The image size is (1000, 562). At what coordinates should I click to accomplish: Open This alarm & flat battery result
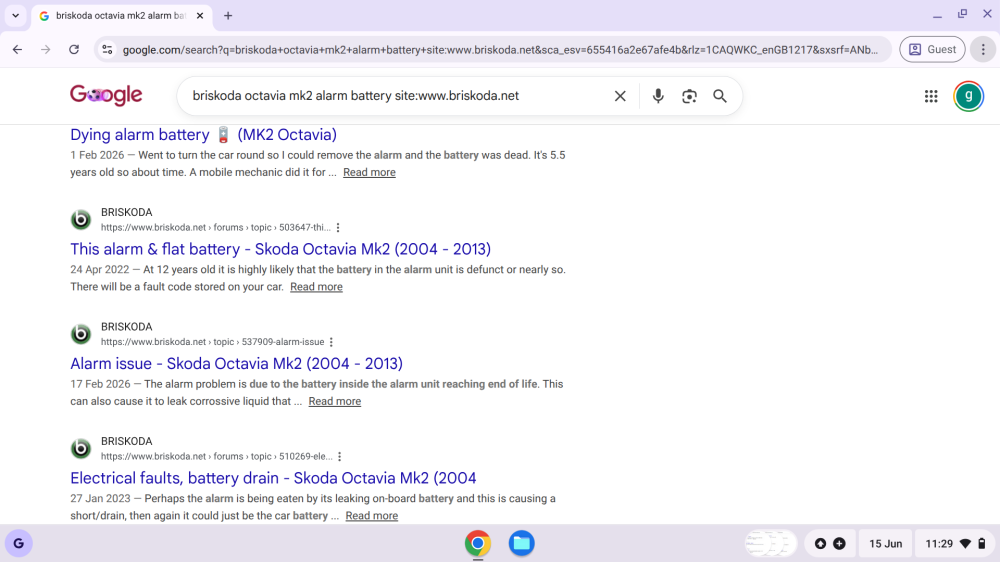tap(281, 249)
